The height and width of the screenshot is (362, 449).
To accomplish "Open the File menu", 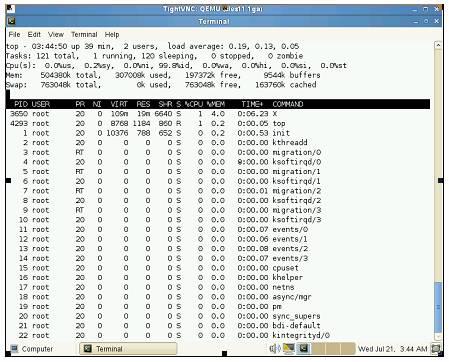I will (14, 34).
